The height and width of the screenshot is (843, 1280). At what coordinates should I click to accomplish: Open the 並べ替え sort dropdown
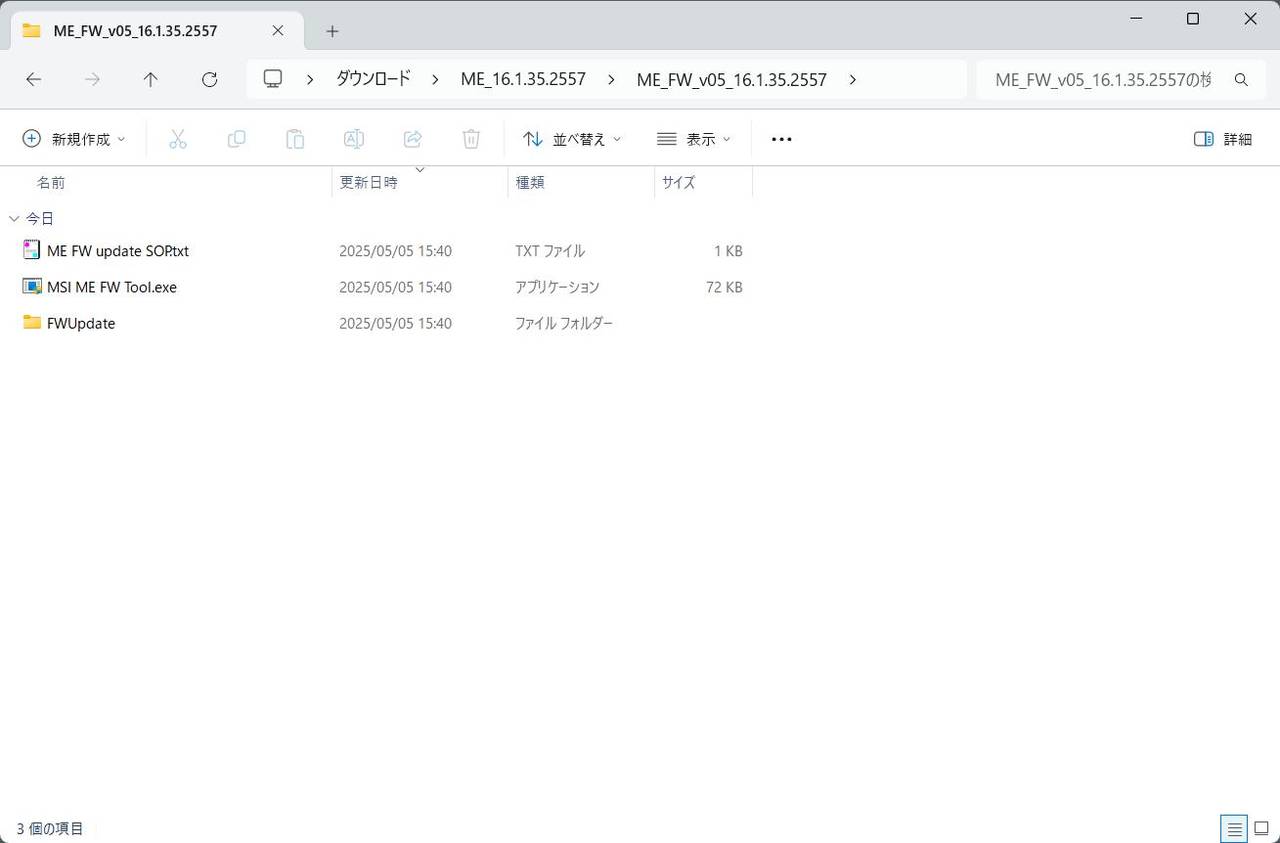point(572,139)
